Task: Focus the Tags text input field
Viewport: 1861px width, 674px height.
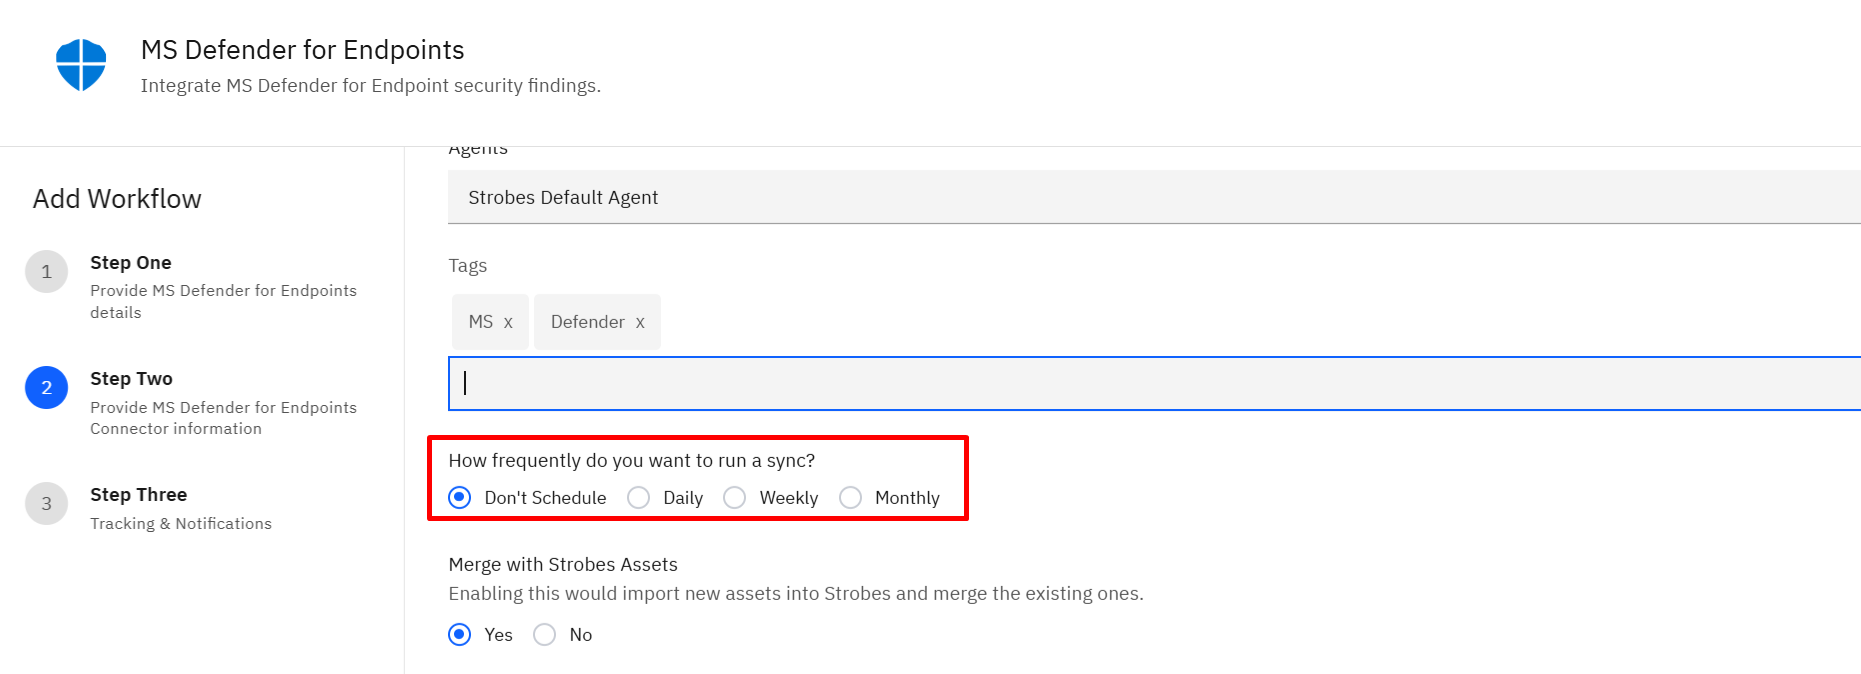Action: 1154,383
